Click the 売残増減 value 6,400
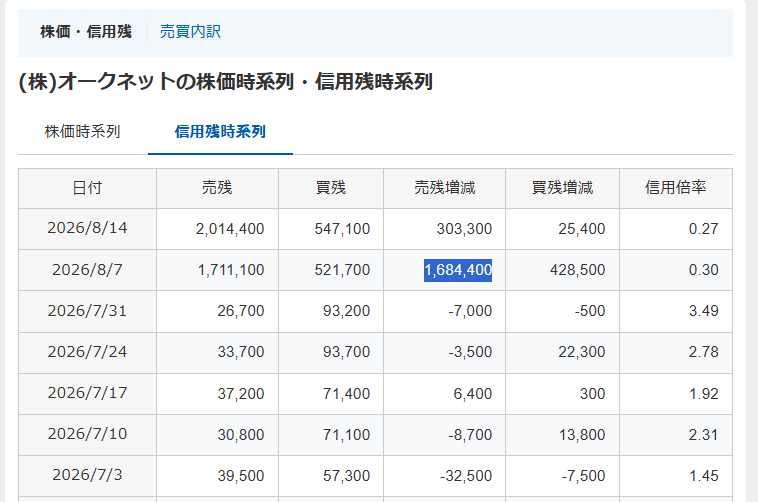 tap(472, 394)
